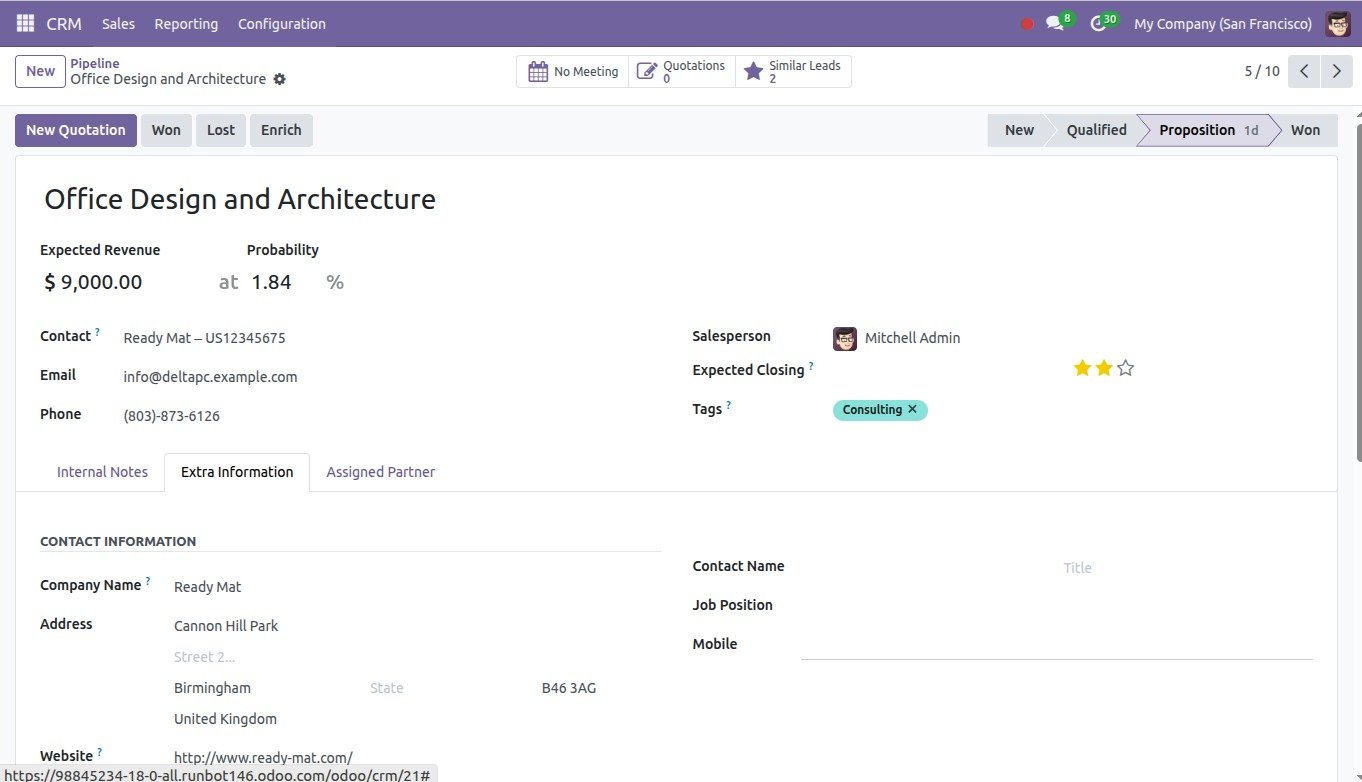1362x782 pixels.
Task: Open the Mitchell Admin user avatar menu
Action: (x=1338, y=23)
